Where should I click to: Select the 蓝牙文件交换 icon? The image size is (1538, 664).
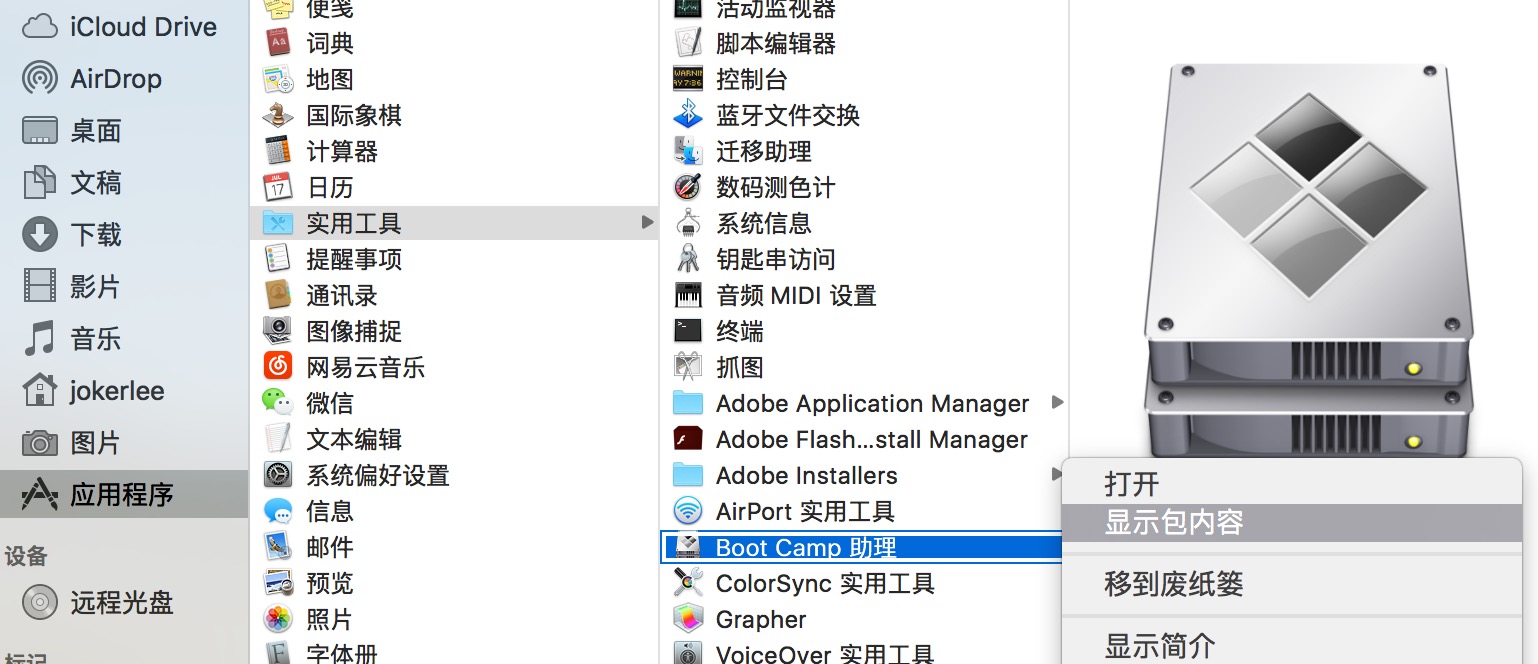coord(688,115)
